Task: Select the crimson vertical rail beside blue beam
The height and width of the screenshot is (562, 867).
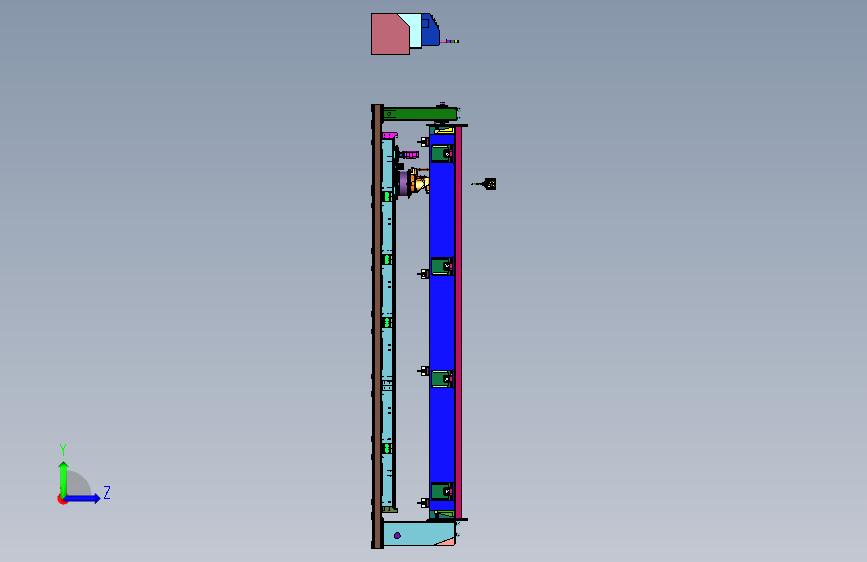Action: pyautogui.click(x=458, y=322)
